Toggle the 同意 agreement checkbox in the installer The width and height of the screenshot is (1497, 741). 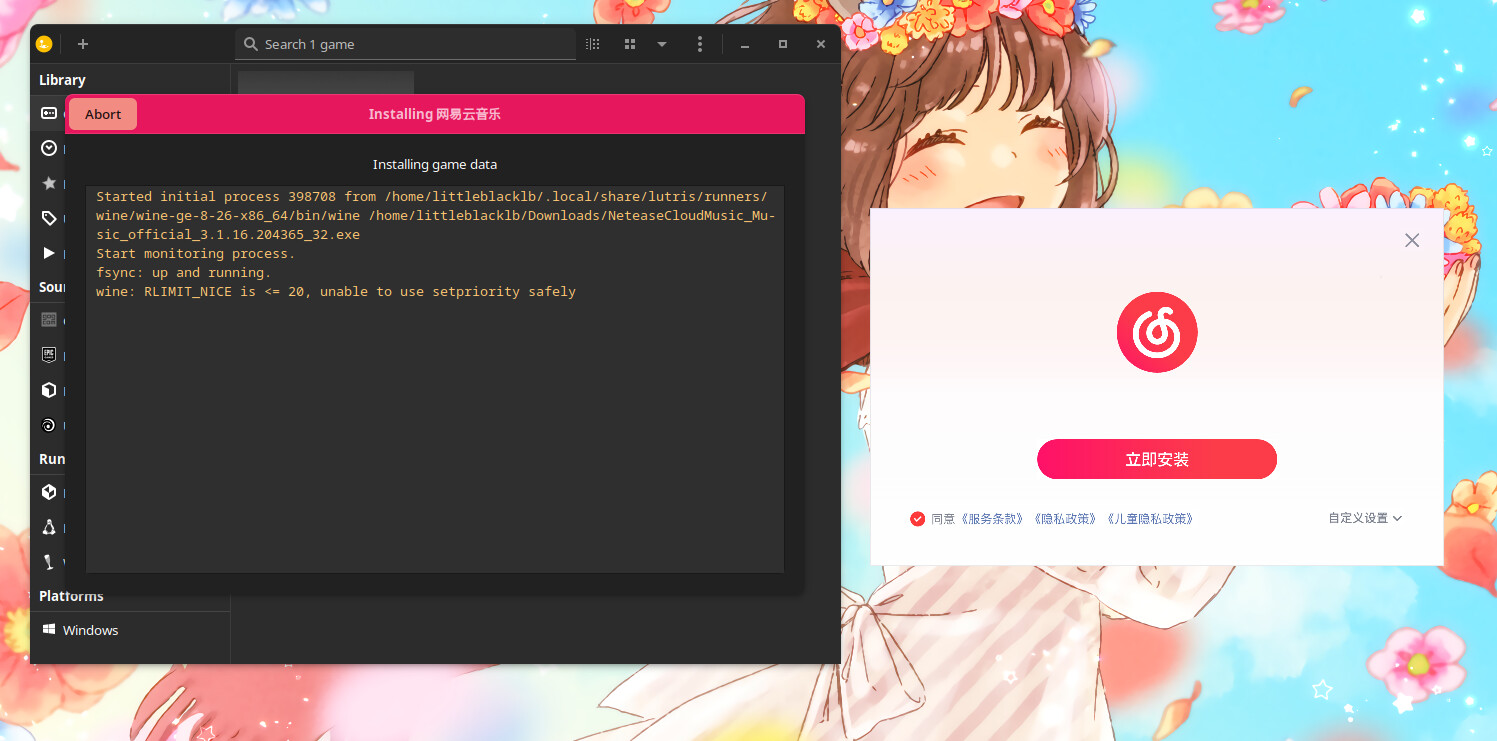point(917,518)
